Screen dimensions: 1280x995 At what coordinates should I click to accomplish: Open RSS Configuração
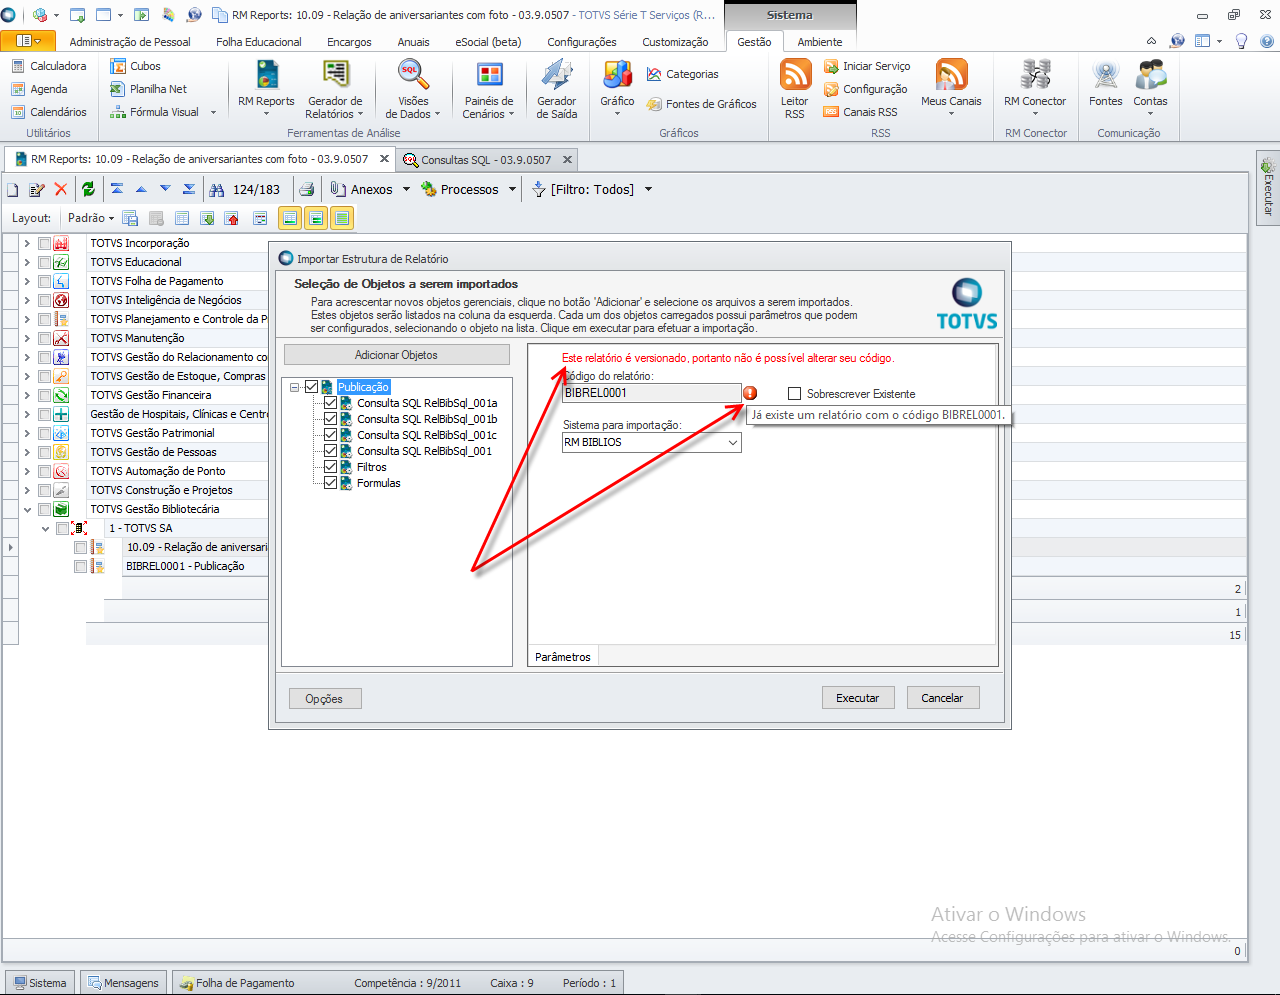click(866, 89)
